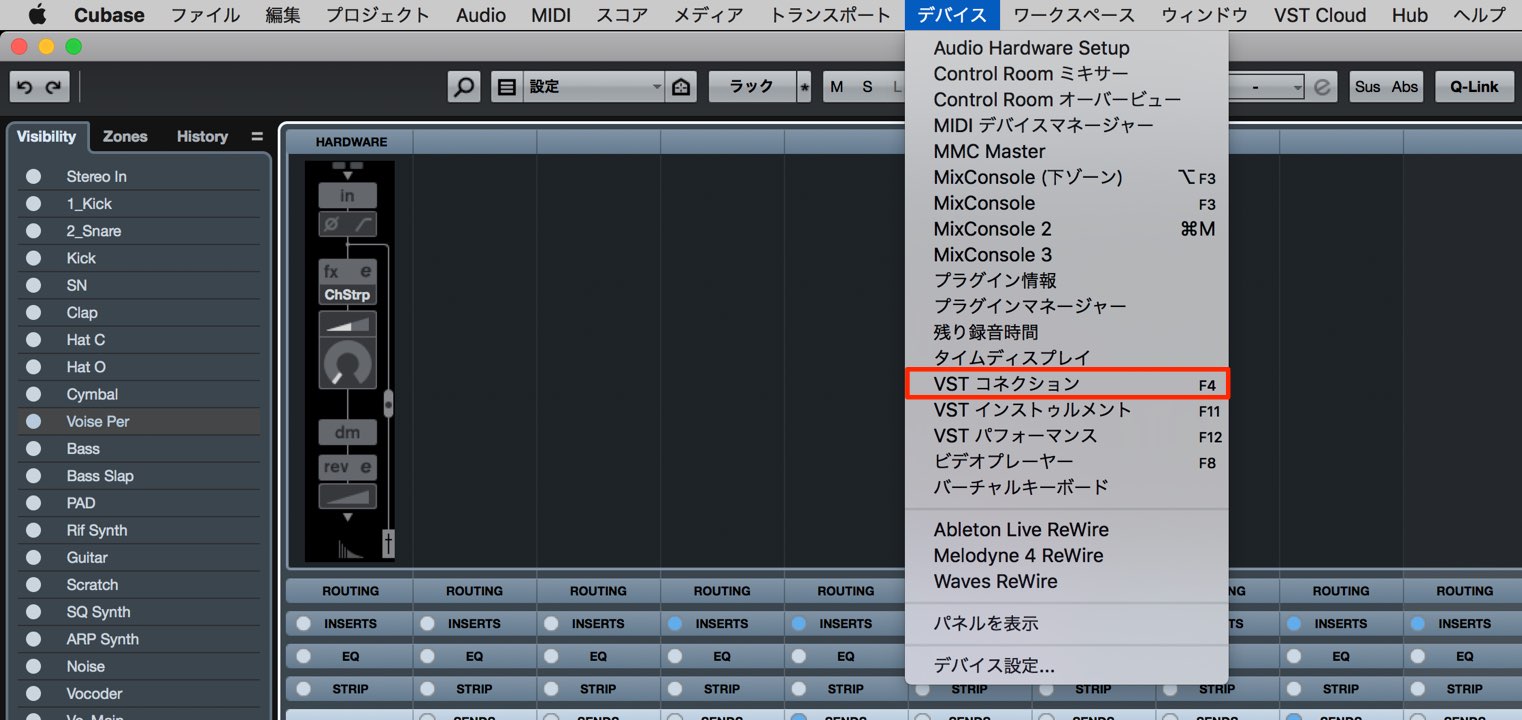The image size is (1522, 720).
Task: Click the house-shaped icon beside 設定
Action: pyautogui.click(x=681, y=87)
